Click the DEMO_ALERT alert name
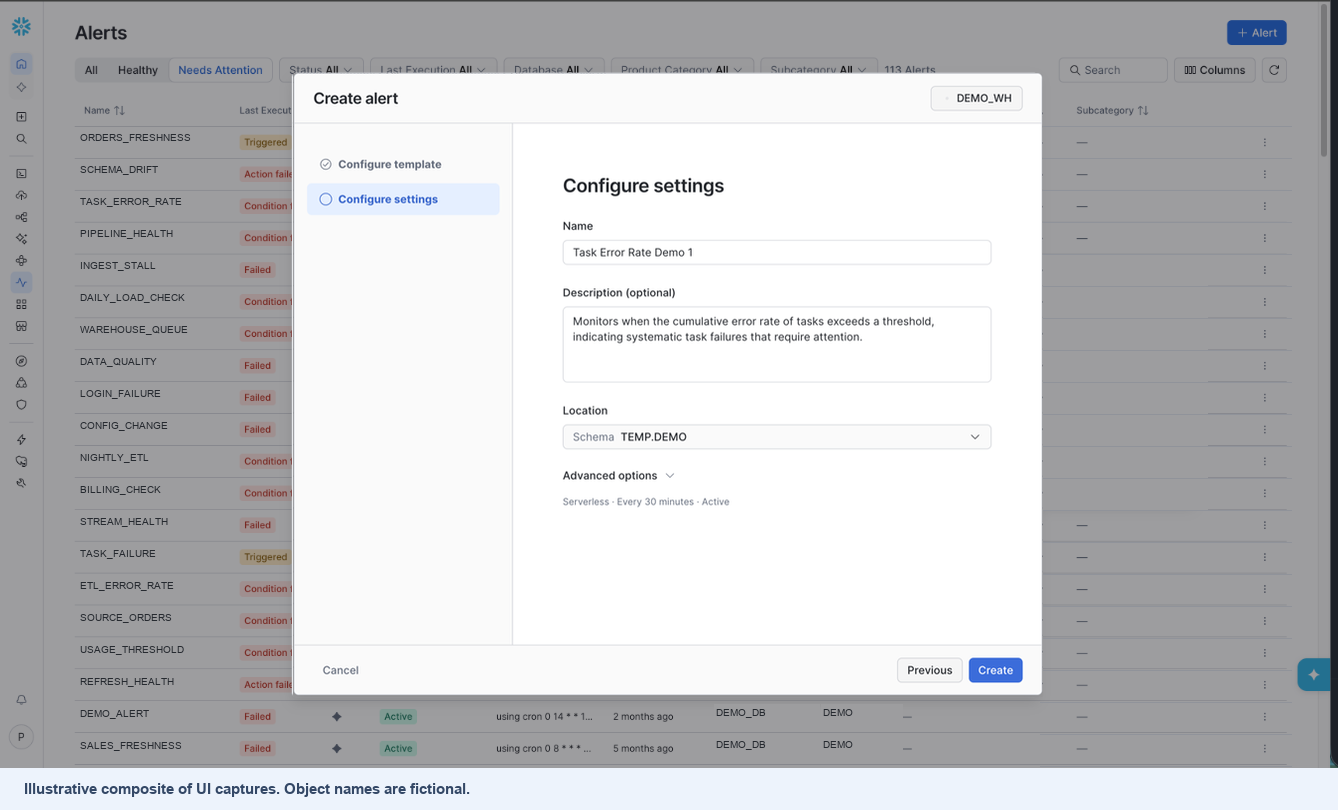Viewport: 1338px width, 810px height. (115, 714)
